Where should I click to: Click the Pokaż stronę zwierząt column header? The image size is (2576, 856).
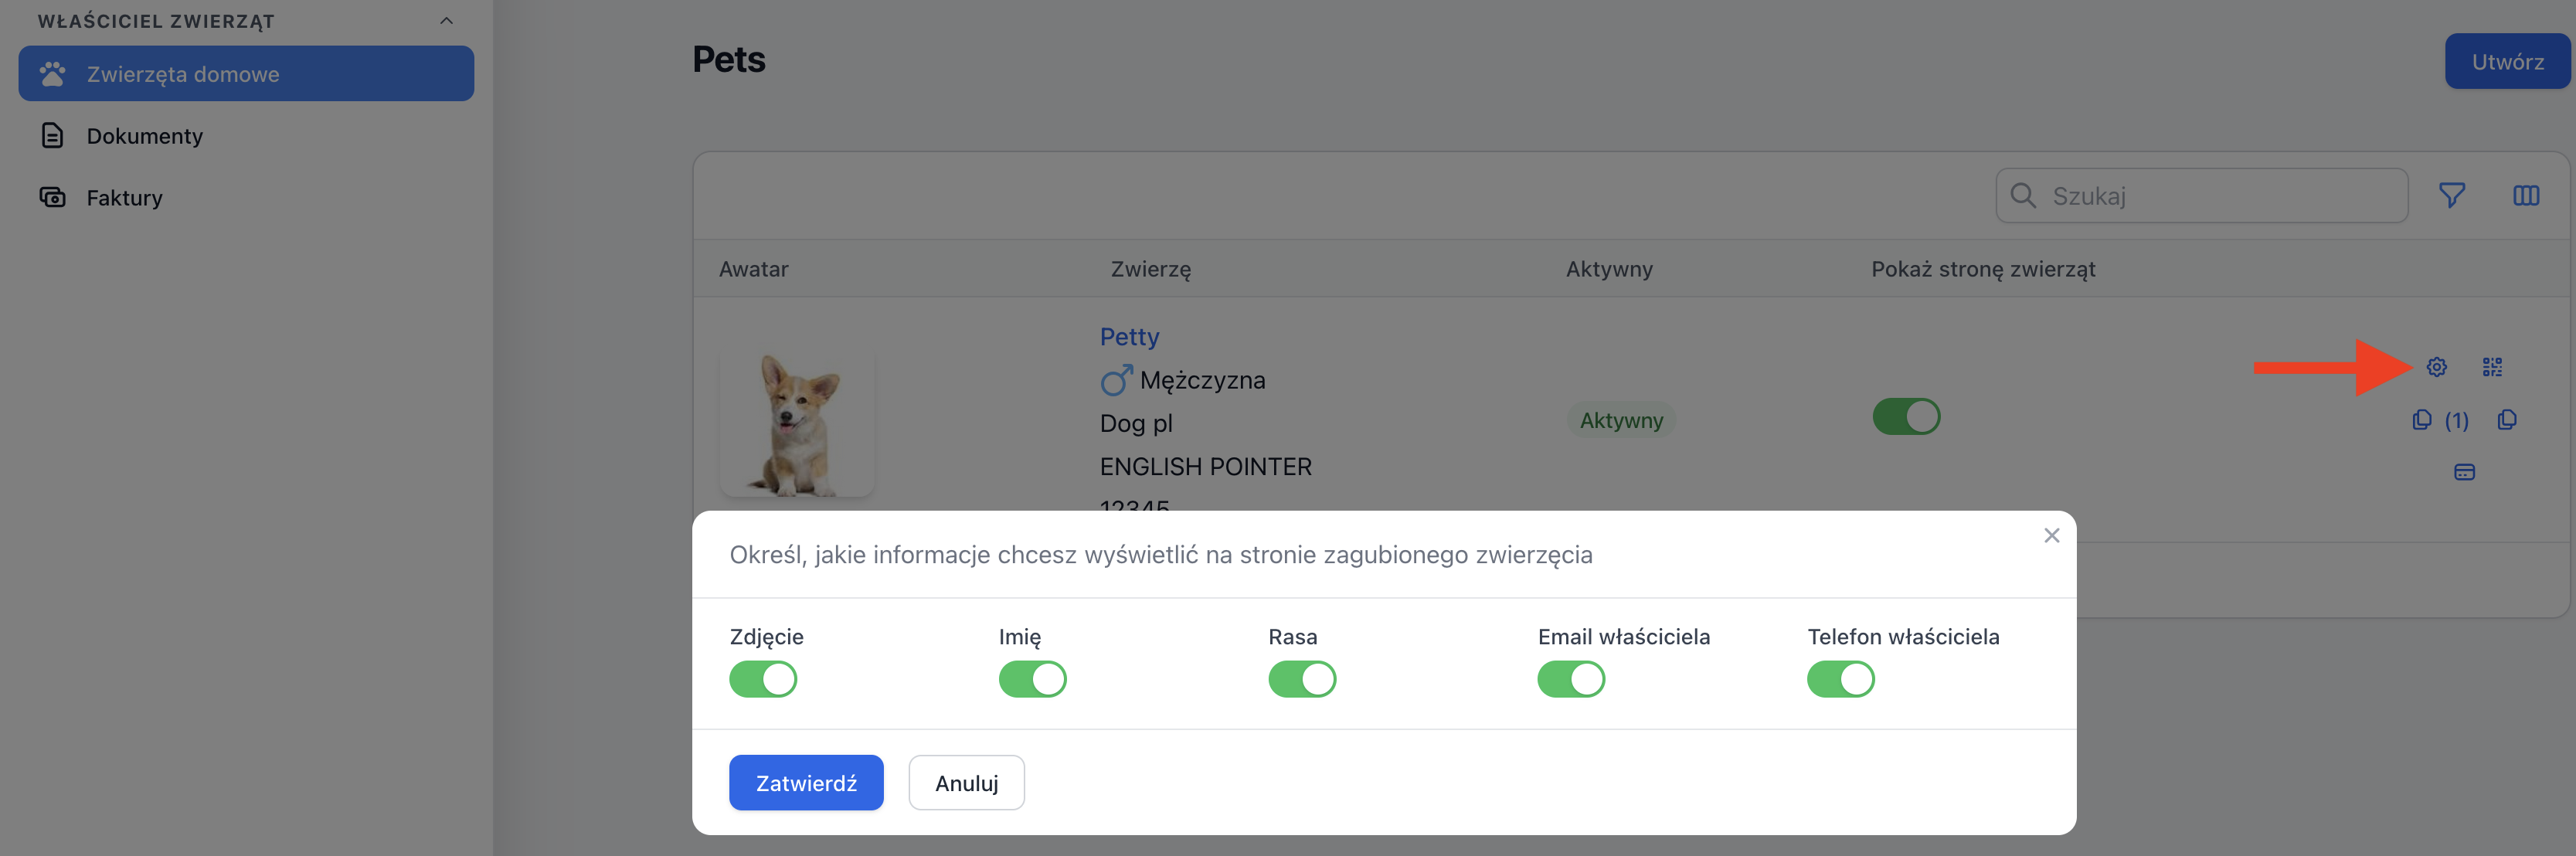click(x=1983, y=268)
